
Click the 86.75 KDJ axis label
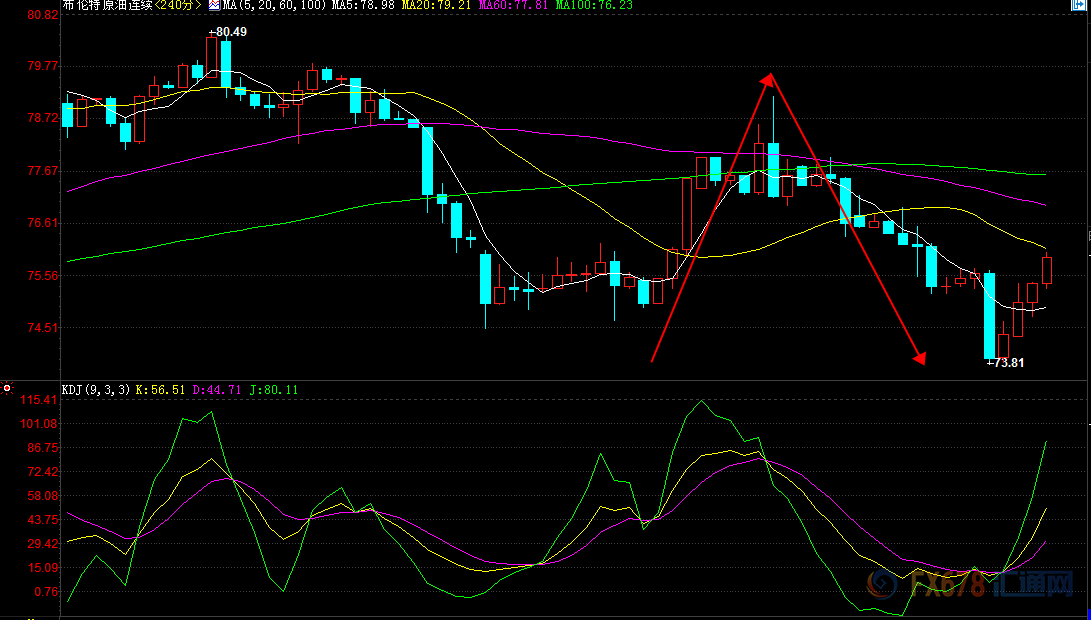pos(42,448)
